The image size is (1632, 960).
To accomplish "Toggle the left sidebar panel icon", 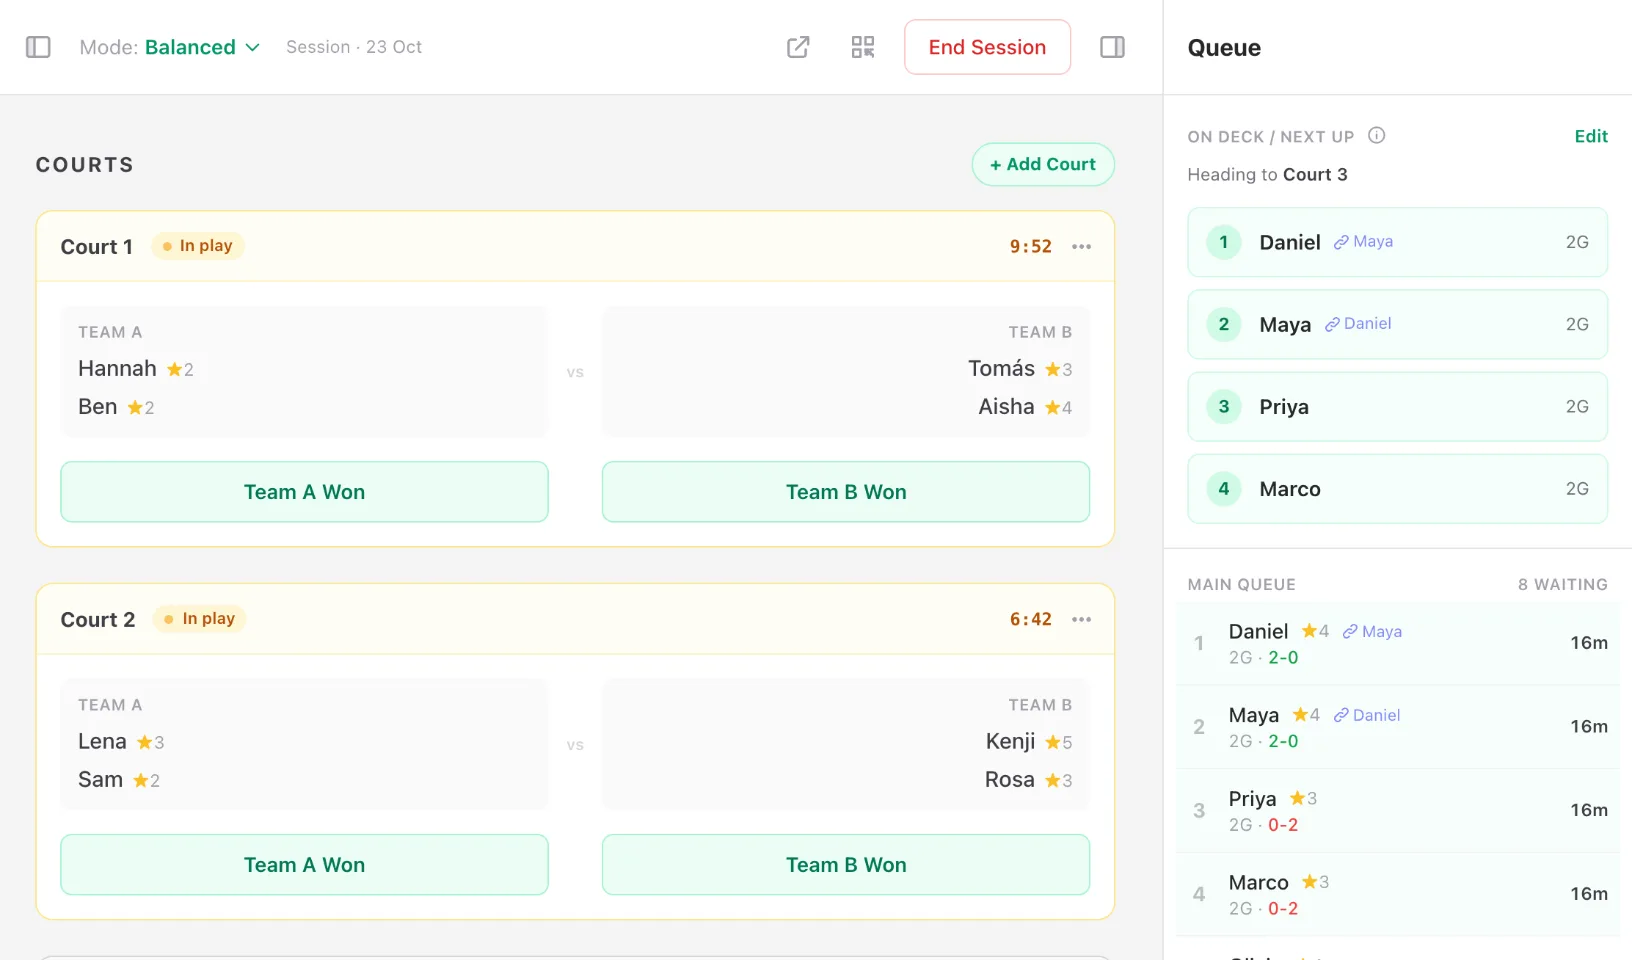I will (38, 47).
